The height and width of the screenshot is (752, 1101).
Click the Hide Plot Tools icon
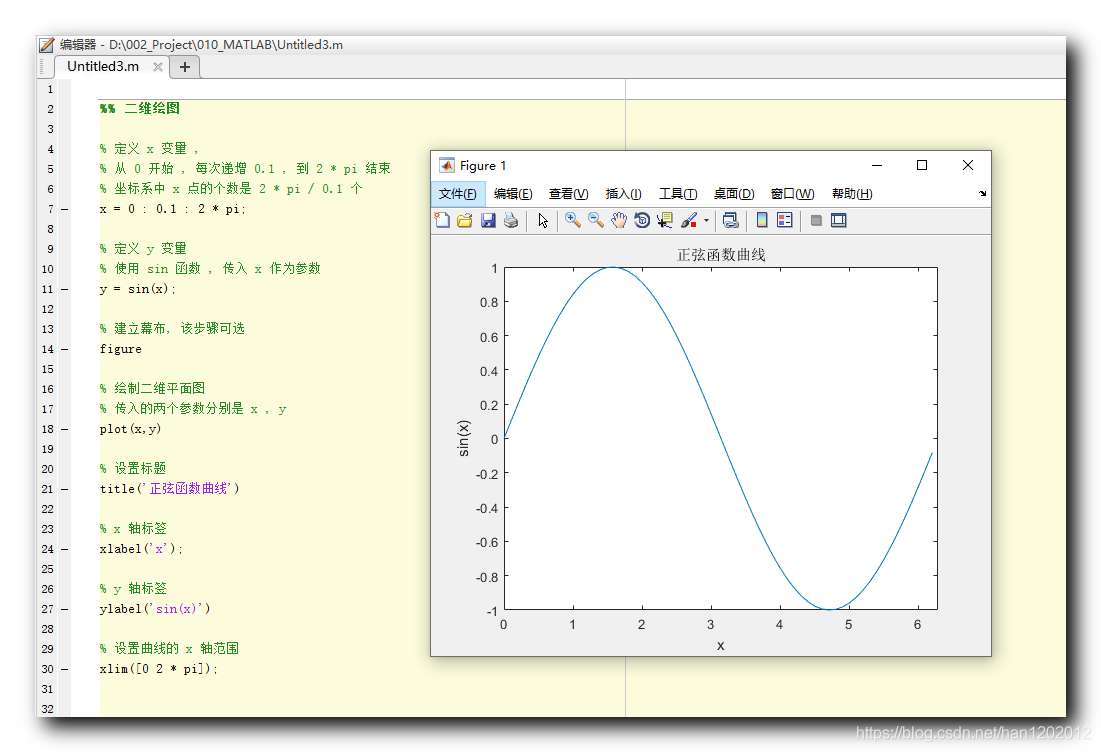[816, 220]
